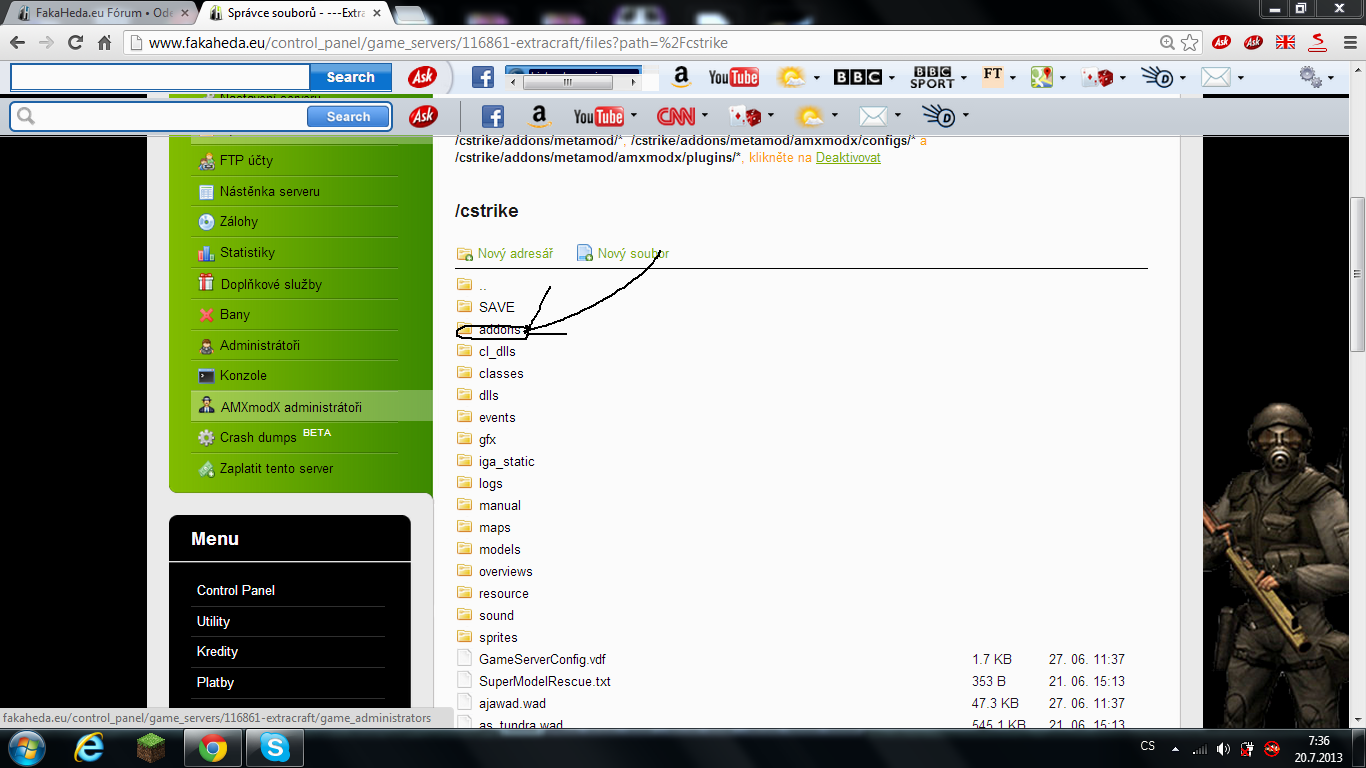The height and width of the screenshot is (768, 1366).
Task: Bookmark this page with the star icon
Action: (x=1189, y=43)
